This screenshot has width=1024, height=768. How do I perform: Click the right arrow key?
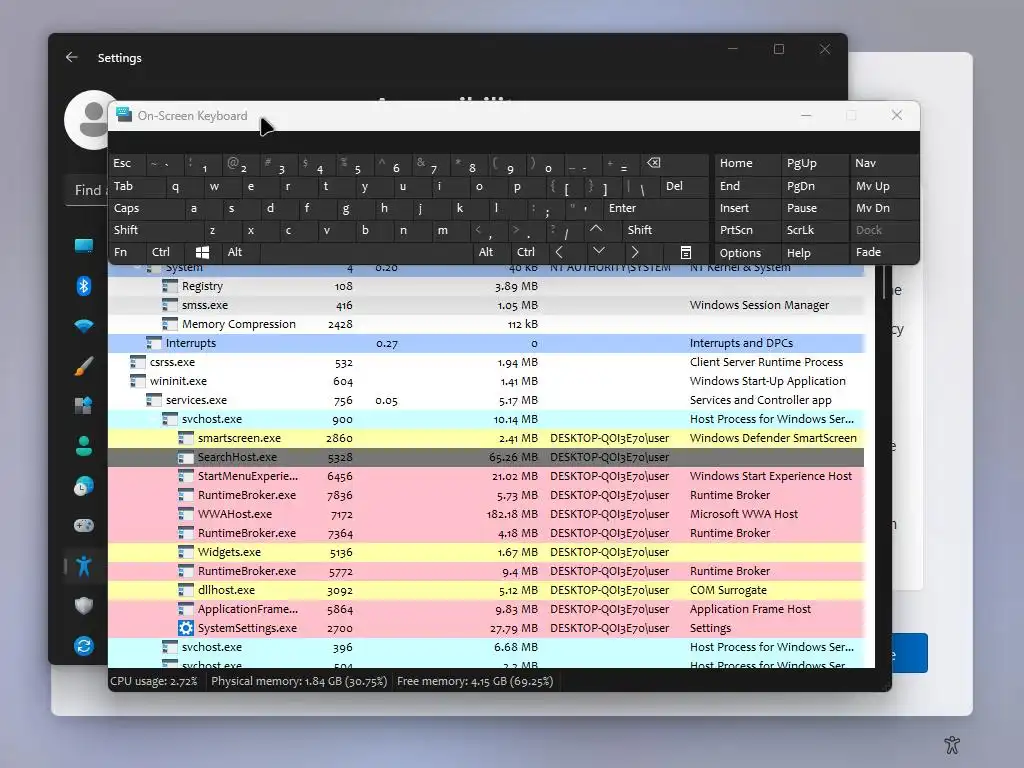(x=634, y=252)
